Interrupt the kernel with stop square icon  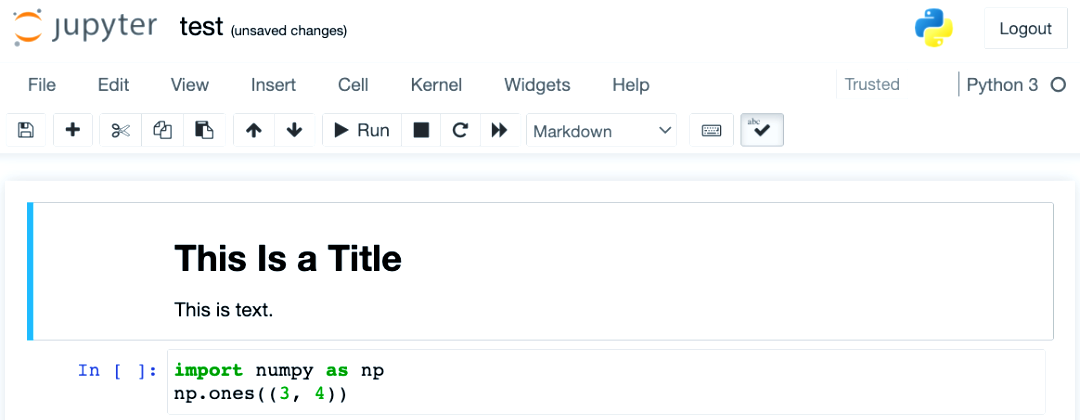point(422,130)
